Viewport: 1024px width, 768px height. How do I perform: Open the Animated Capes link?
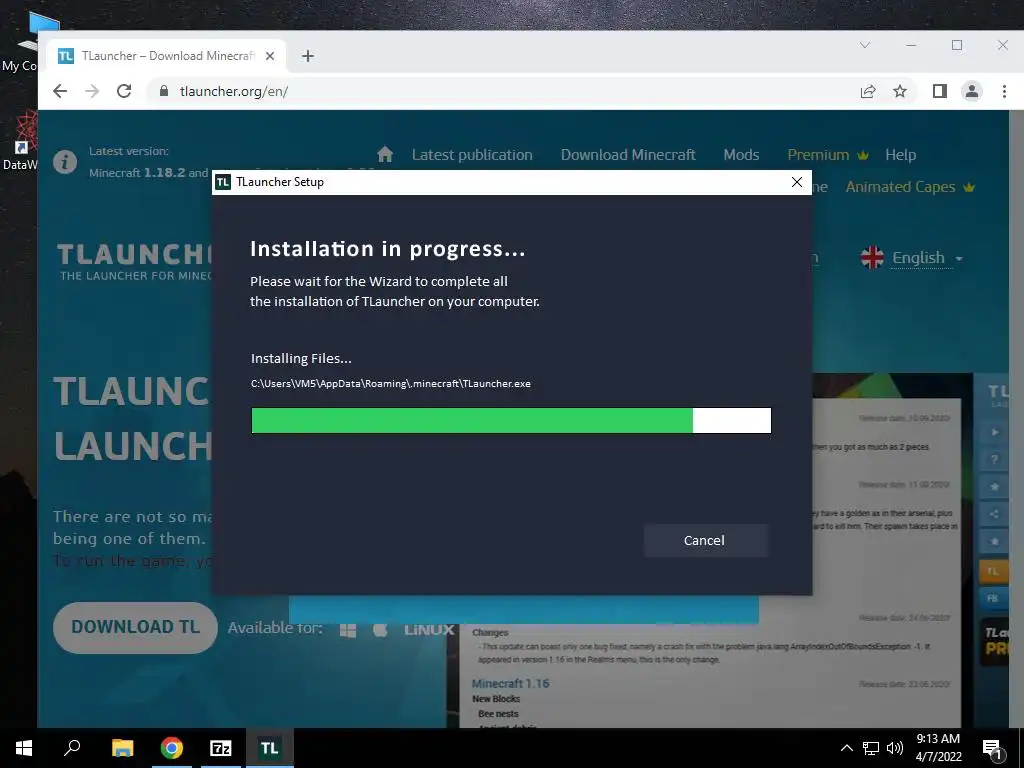point(910,187)
